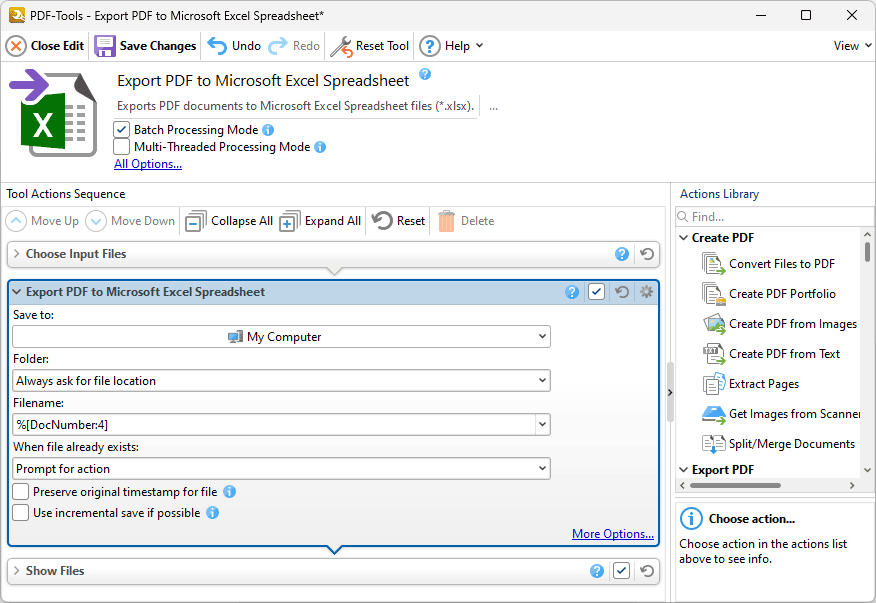Click the Actions Library panel collapse arrow

click(670, 393)
